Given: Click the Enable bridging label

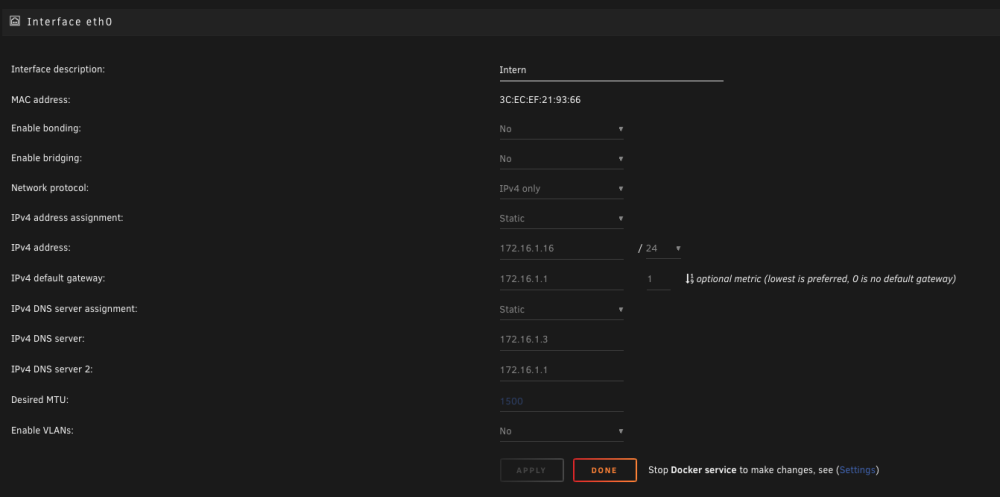Looking at the screenshot, I should coord(47,158).
